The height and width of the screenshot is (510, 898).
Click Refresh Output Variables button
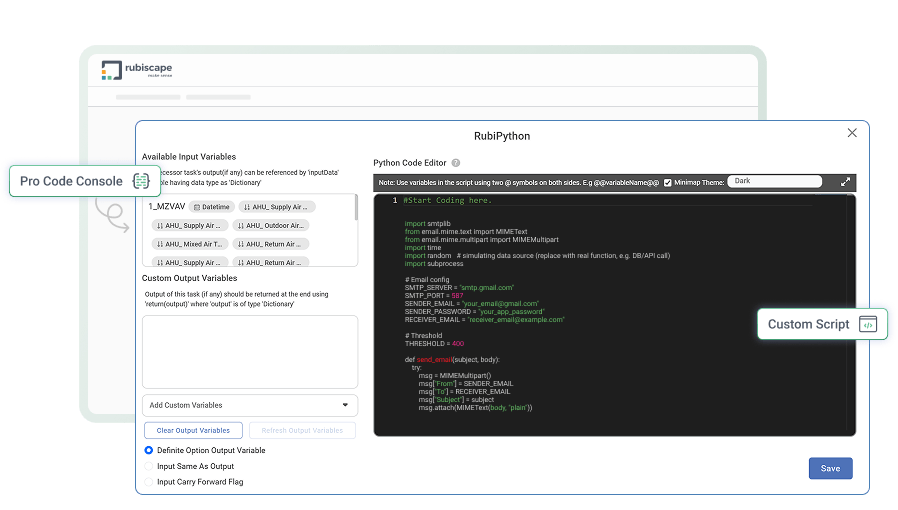tap(302, 430)
